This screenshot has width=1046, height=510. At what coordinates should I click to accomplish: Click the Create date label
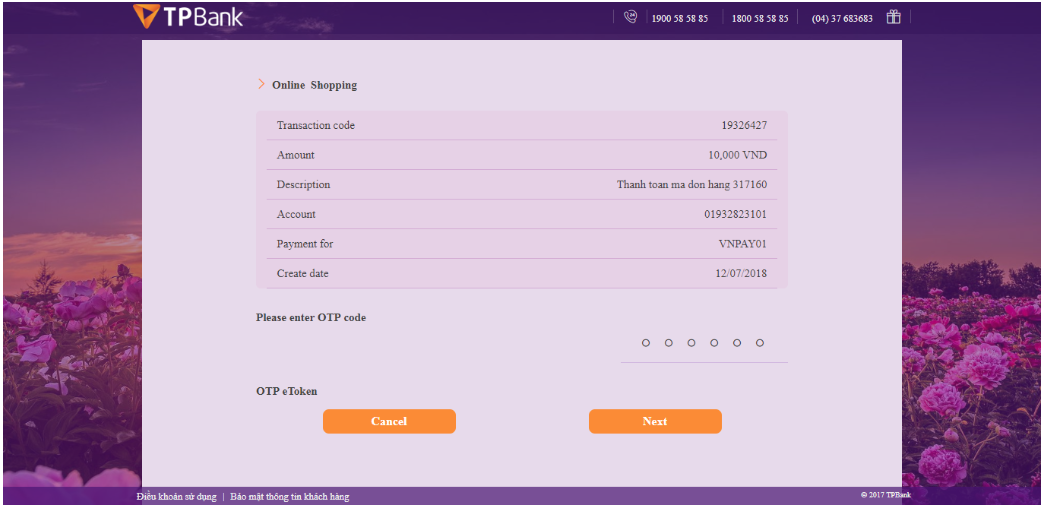[x=303, y=273]
